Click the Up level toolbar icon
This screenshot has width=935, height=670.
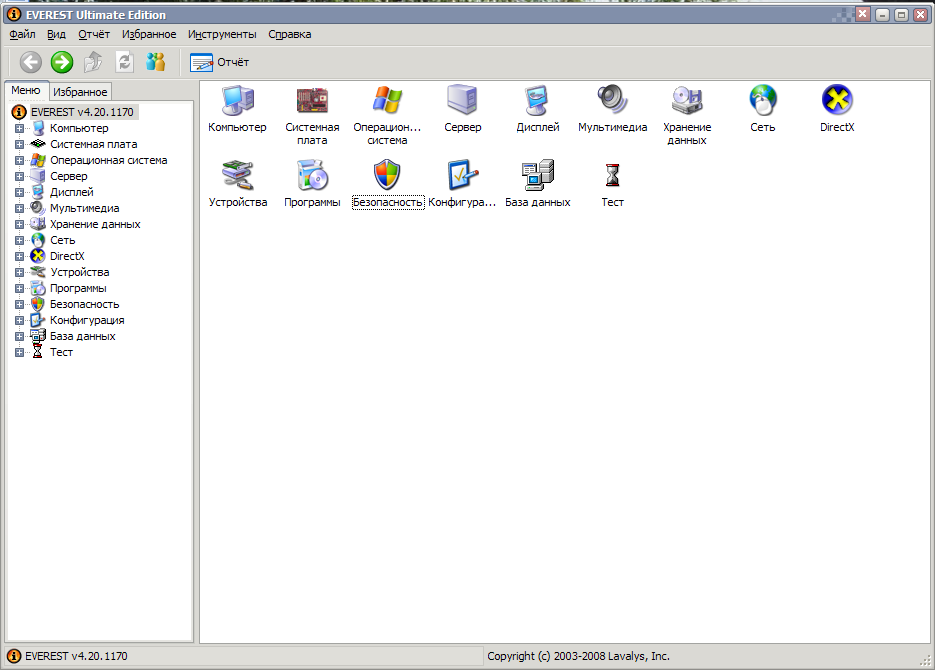coord(93,62)
